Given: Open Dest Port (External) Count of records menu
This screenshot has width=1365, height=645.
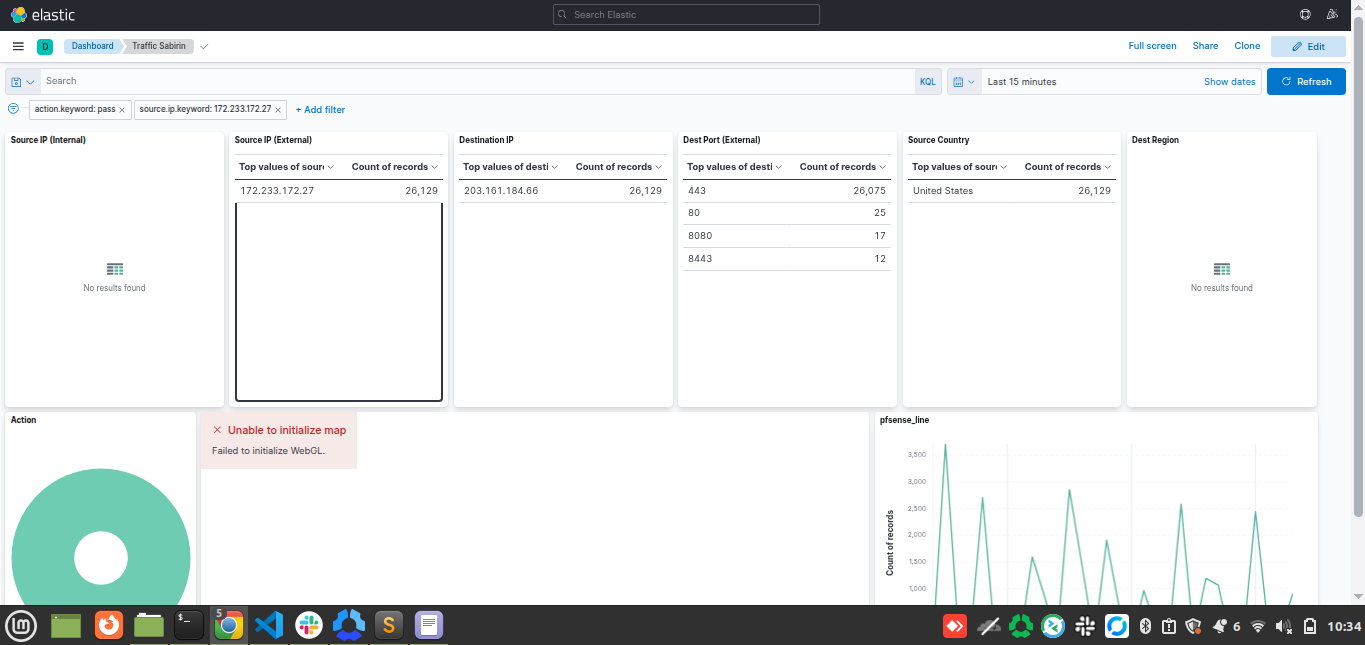Looking at the screenshot, I should tap(842, 167).
